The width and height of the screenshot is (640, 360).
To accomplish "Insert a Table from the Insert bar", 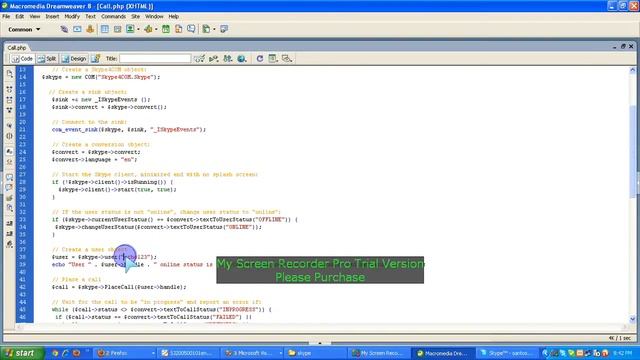I will (104, 29).
